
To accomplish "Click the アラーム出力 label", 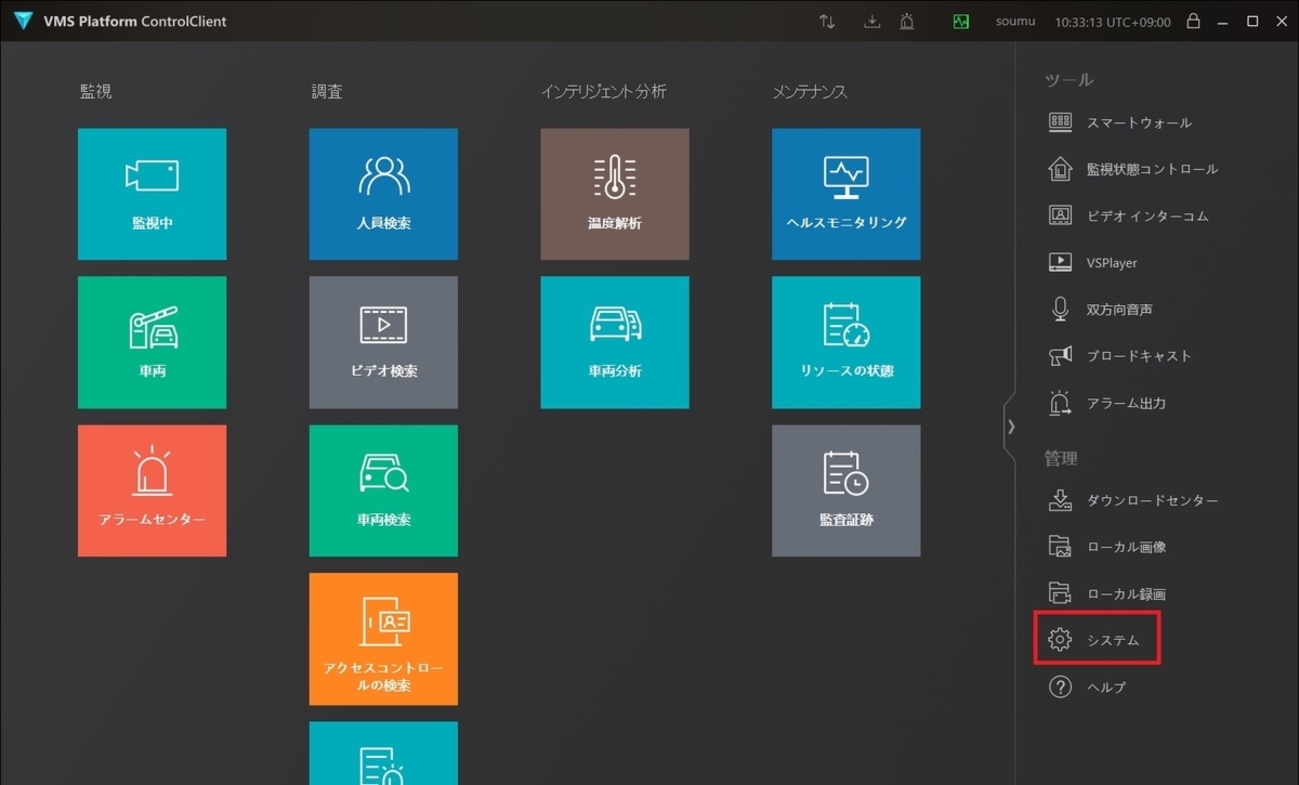I will 1126,403.
